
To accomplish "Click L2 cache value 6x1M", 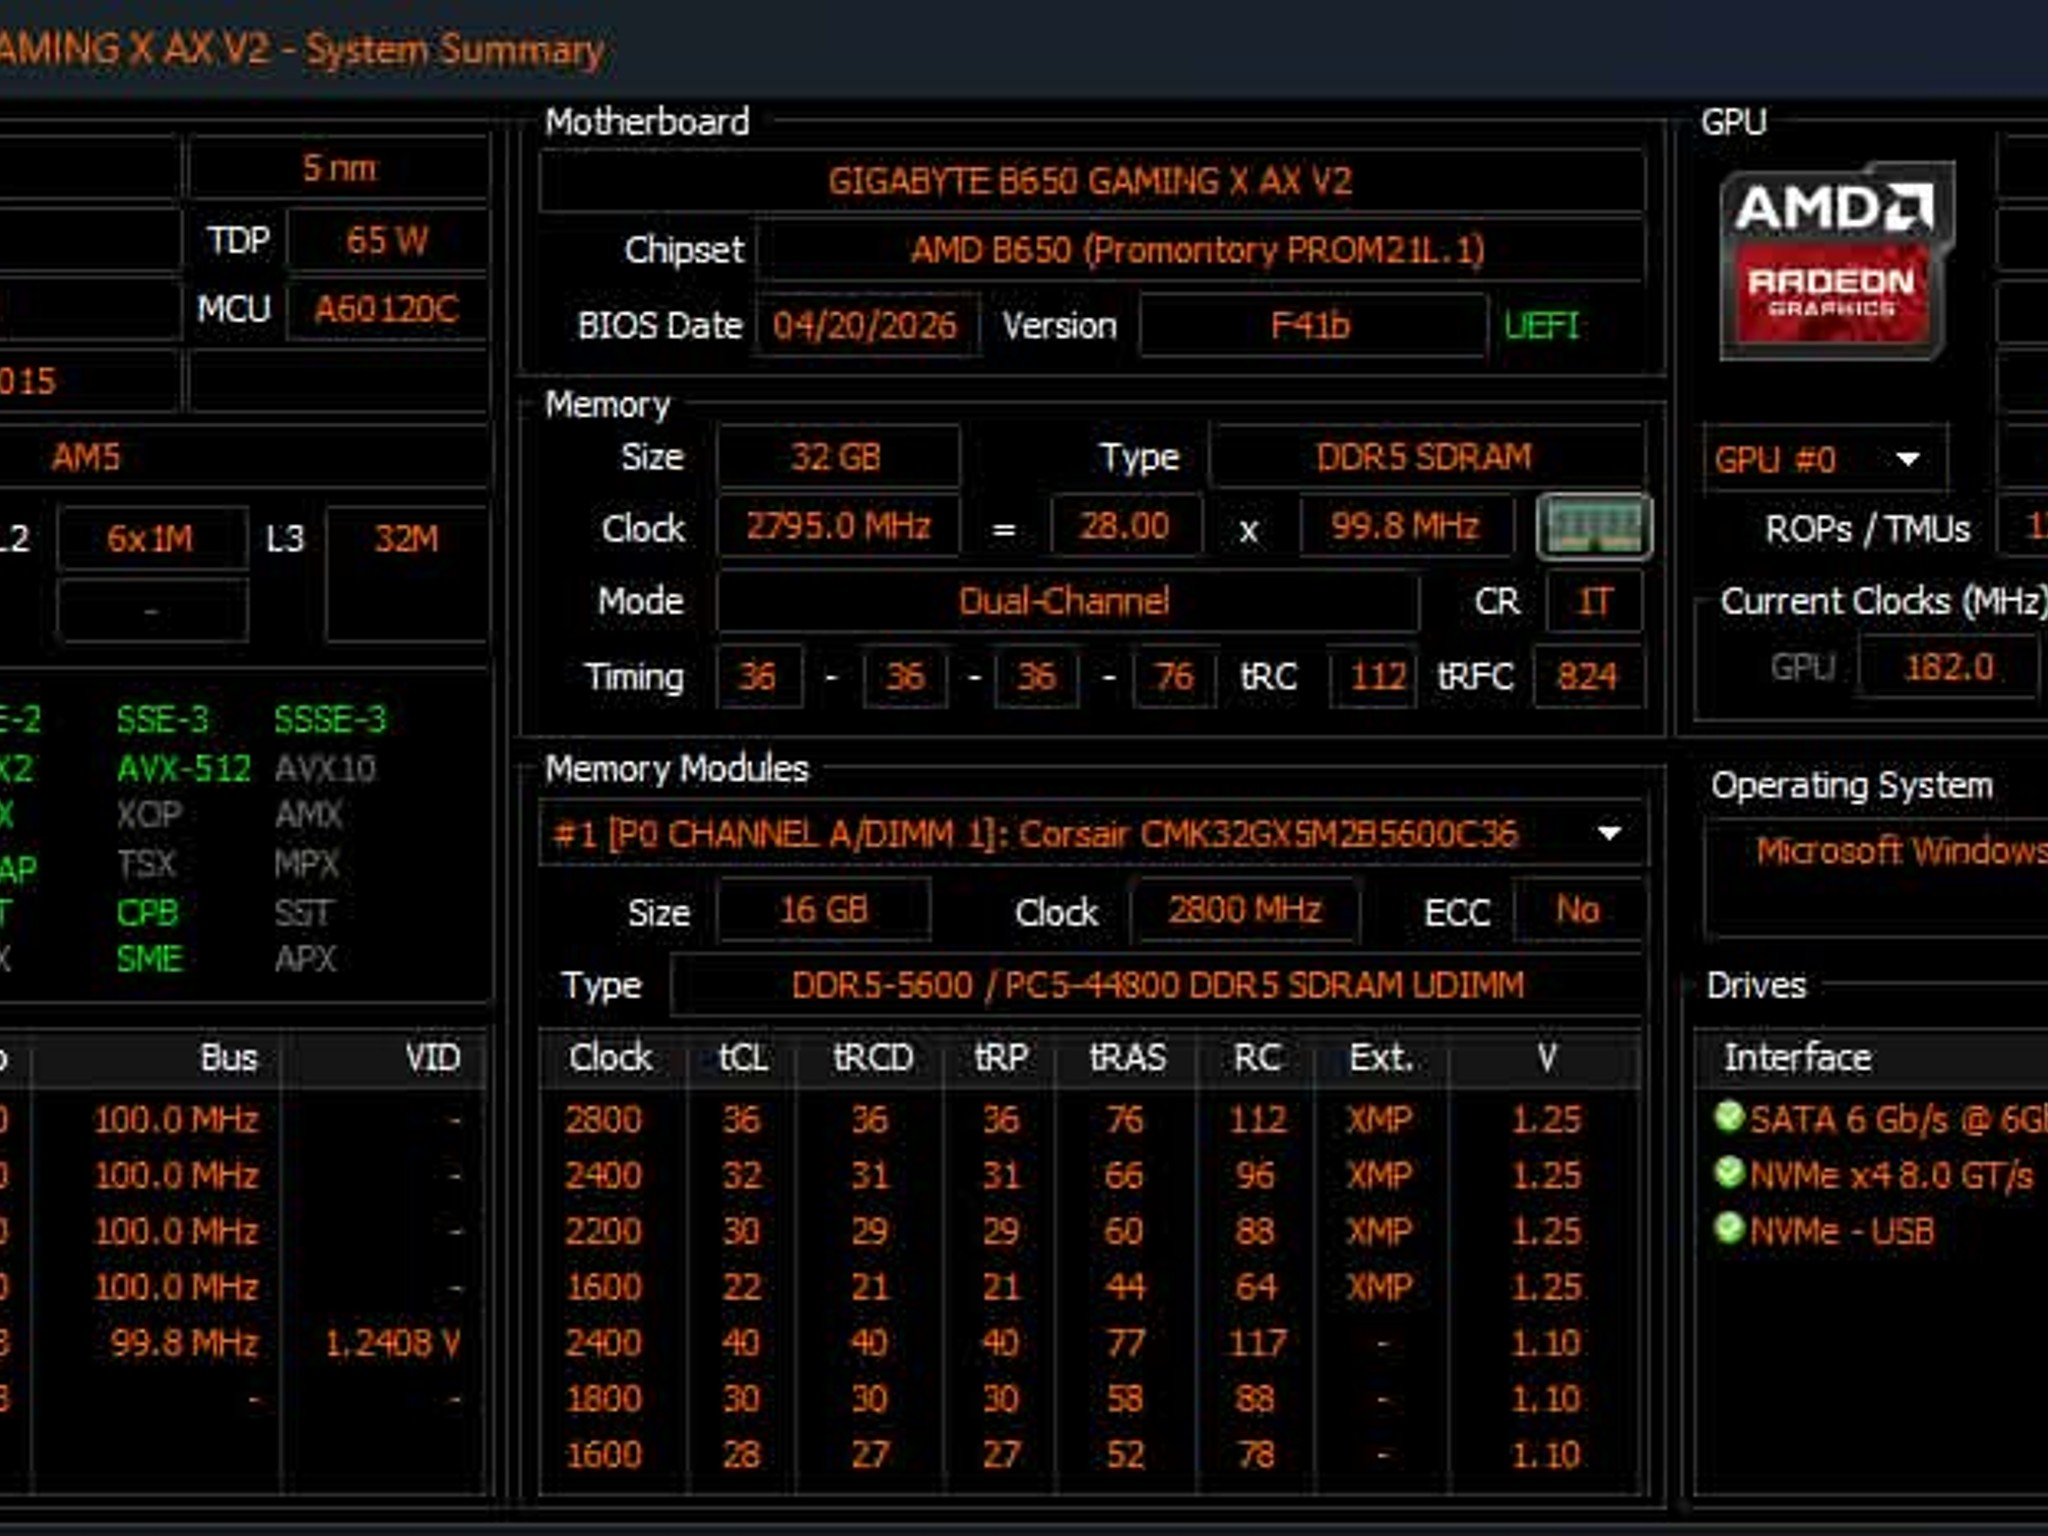I will coord(151,539).
